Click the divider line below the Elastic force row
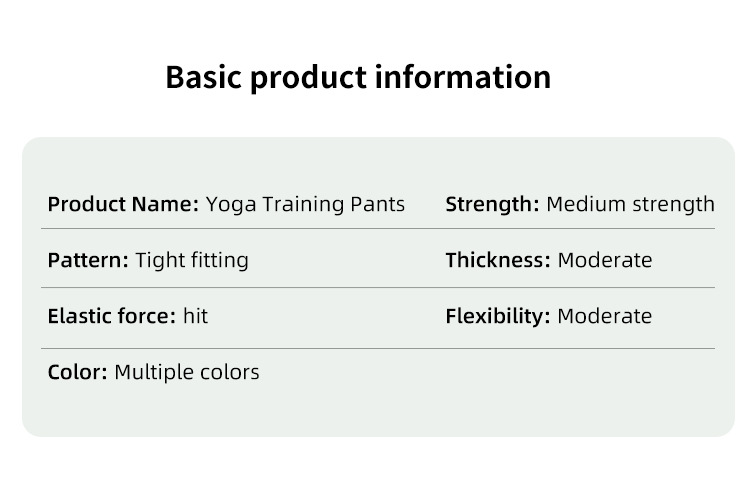 point(378,348)
